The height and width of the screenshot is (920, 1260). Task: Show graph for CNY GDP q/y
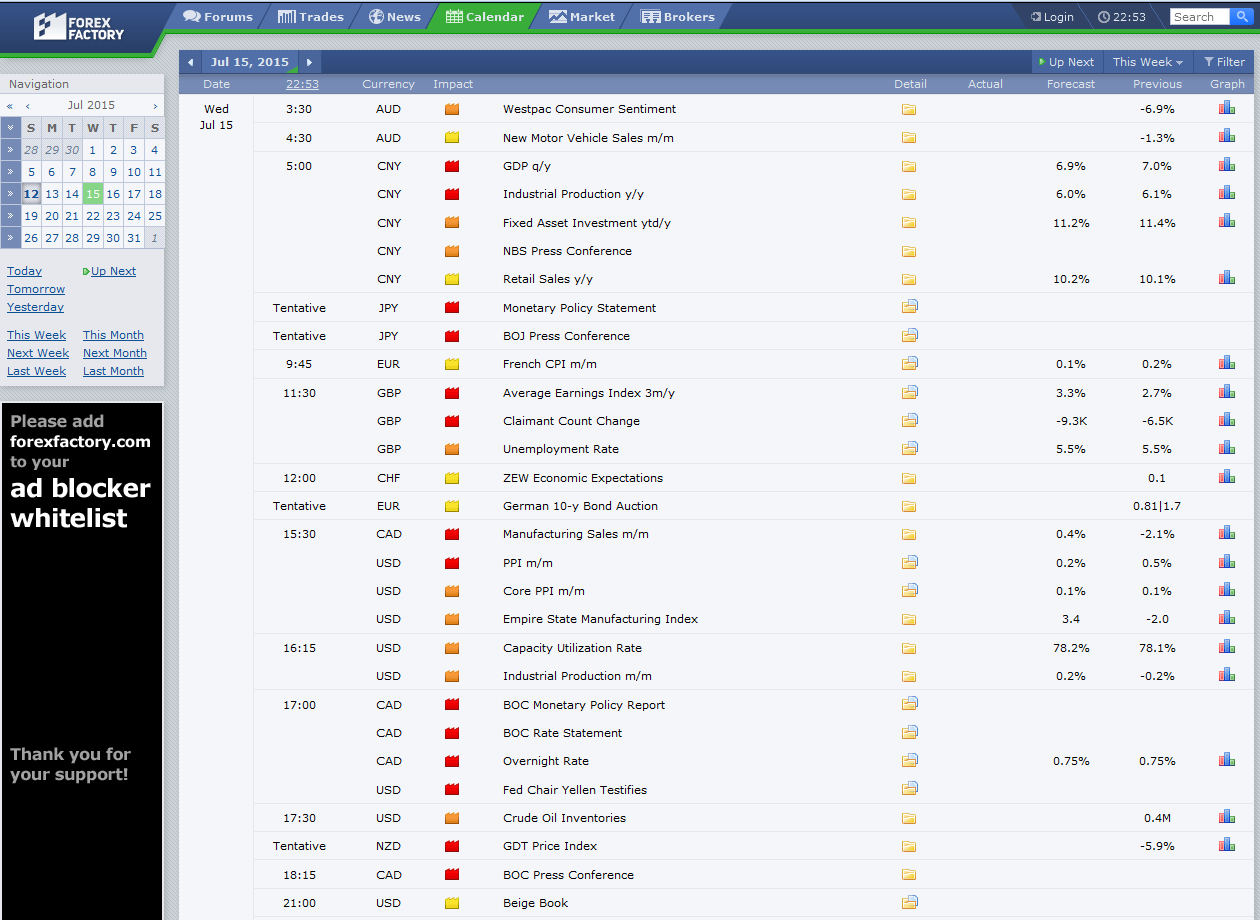[x=1227, y=165]
